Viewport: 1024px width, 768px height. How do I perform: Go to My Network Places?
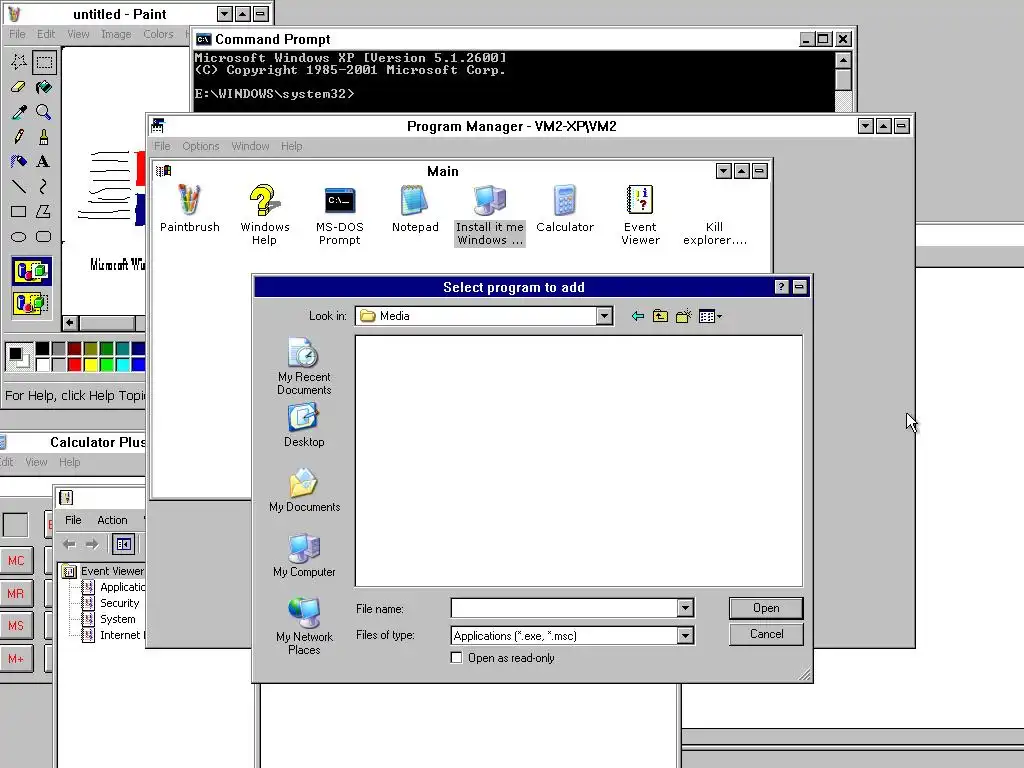(304, 626)
